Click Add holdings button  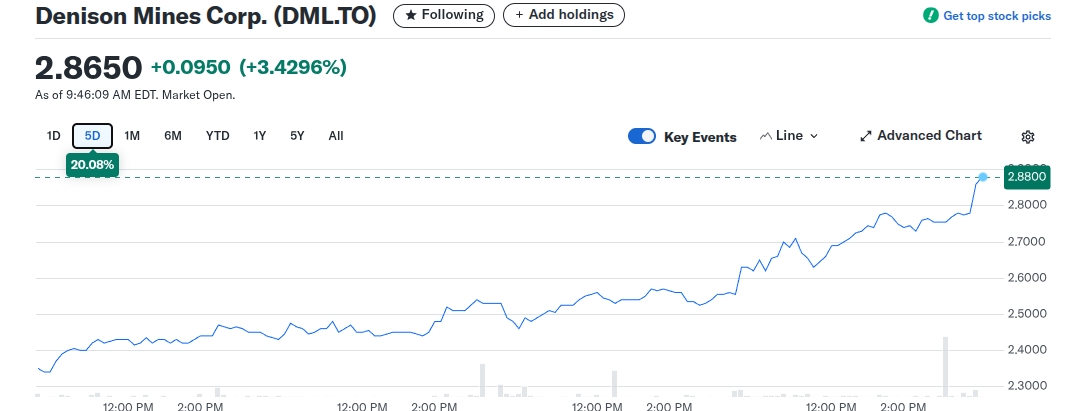tap(564, 15)
